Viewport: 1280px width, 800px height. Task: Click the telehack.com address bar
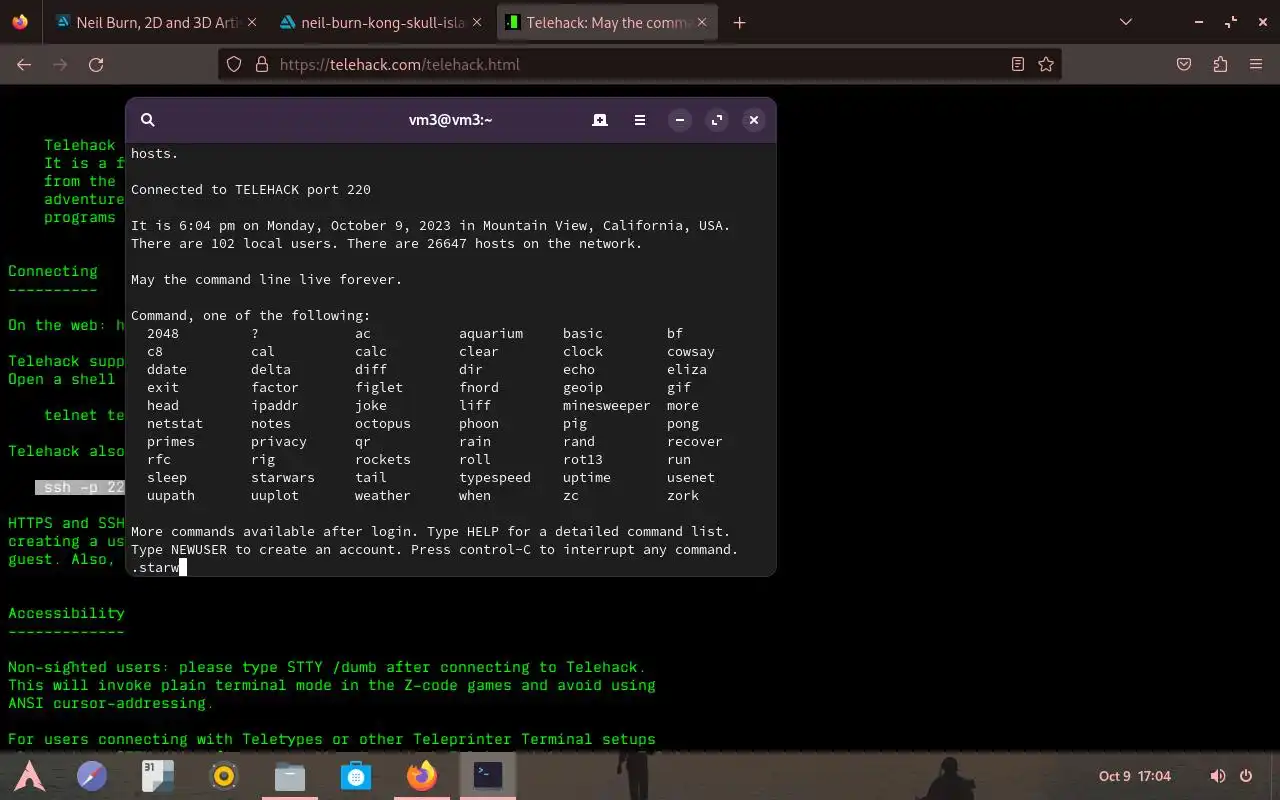click(x=640, y=64)
